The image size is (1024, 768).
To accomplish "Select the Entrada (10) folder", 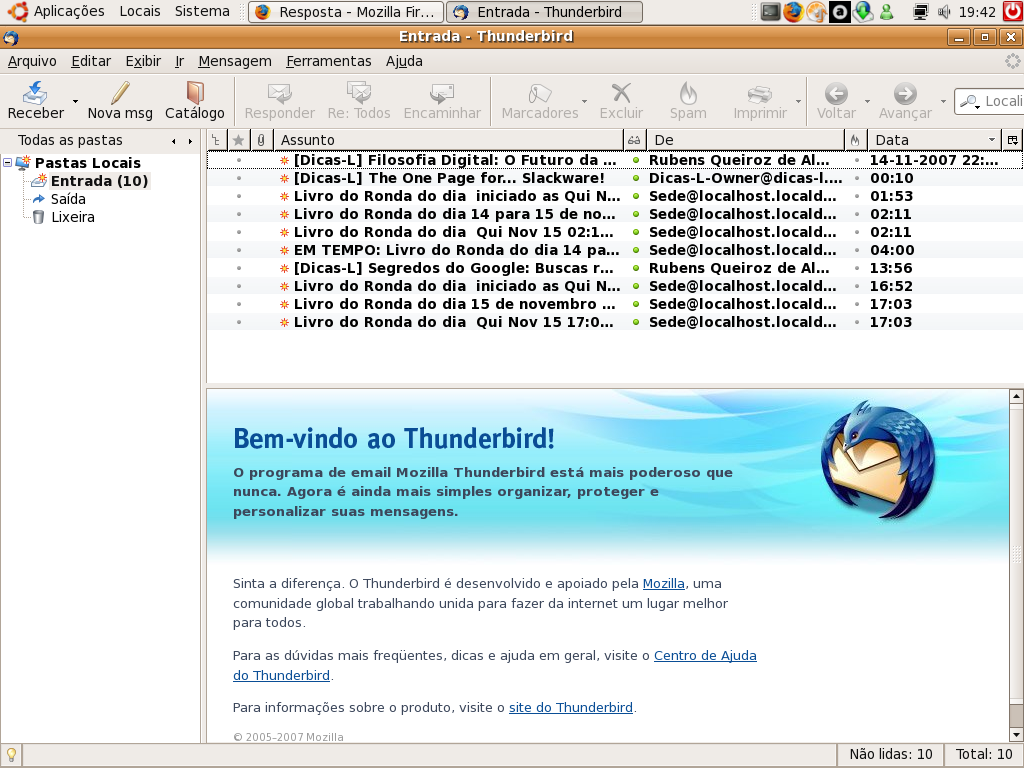I will 99,181.
